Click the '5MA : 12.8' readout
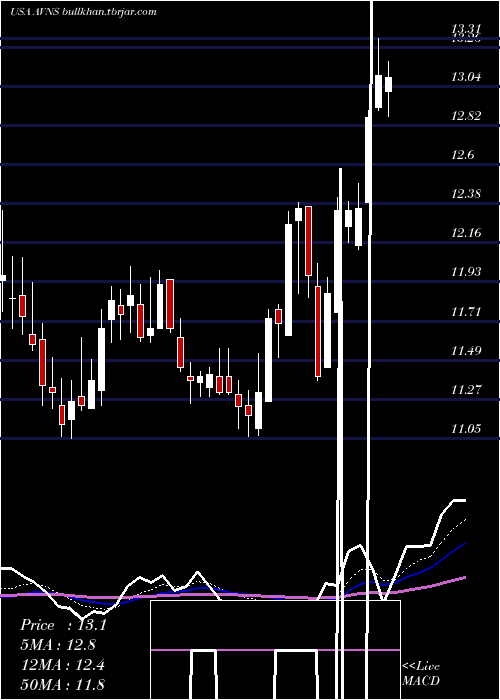500x700 pixels. (58, 645)
